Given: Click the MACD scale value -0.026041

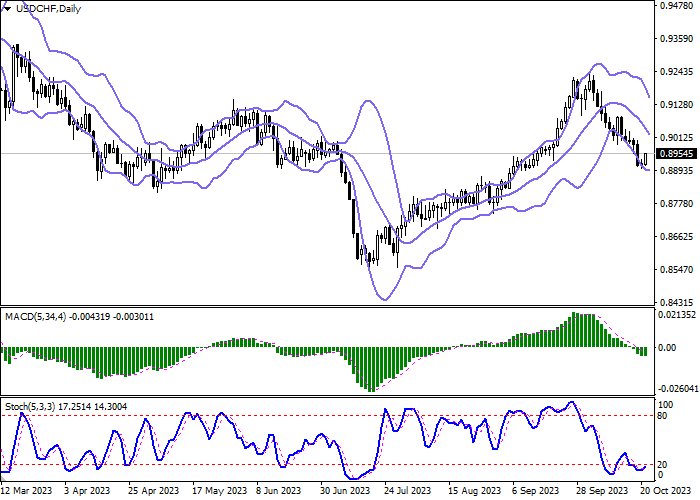Looking at the screenshot, I should [x=678, y=389].
